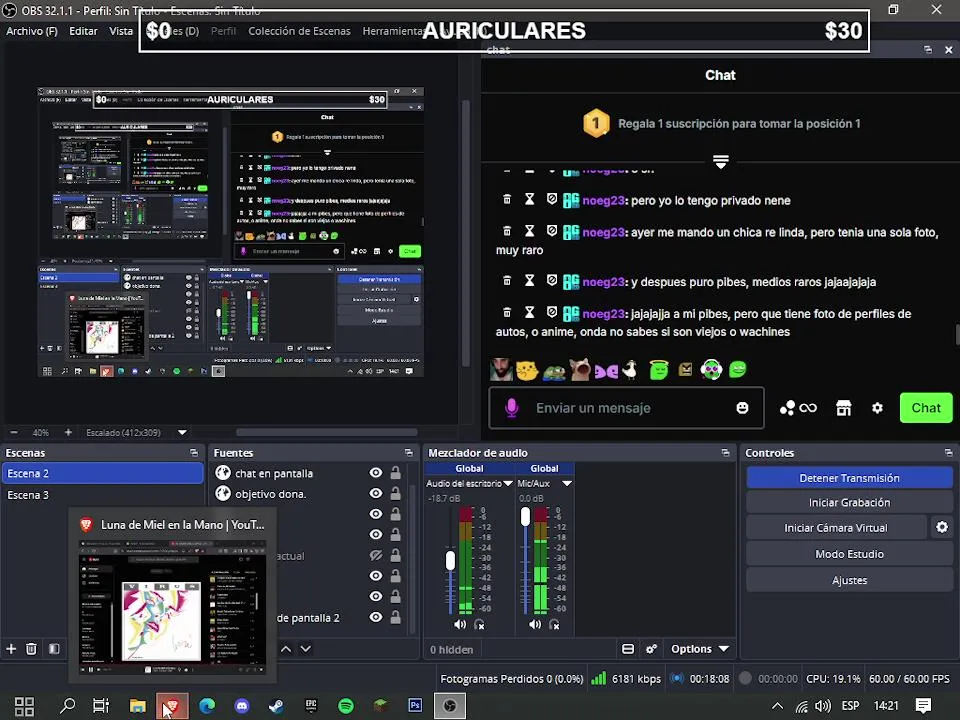Open Photoshop from the taskbar
The height and width of the screenshot is (720, 960).
(415, 706)
